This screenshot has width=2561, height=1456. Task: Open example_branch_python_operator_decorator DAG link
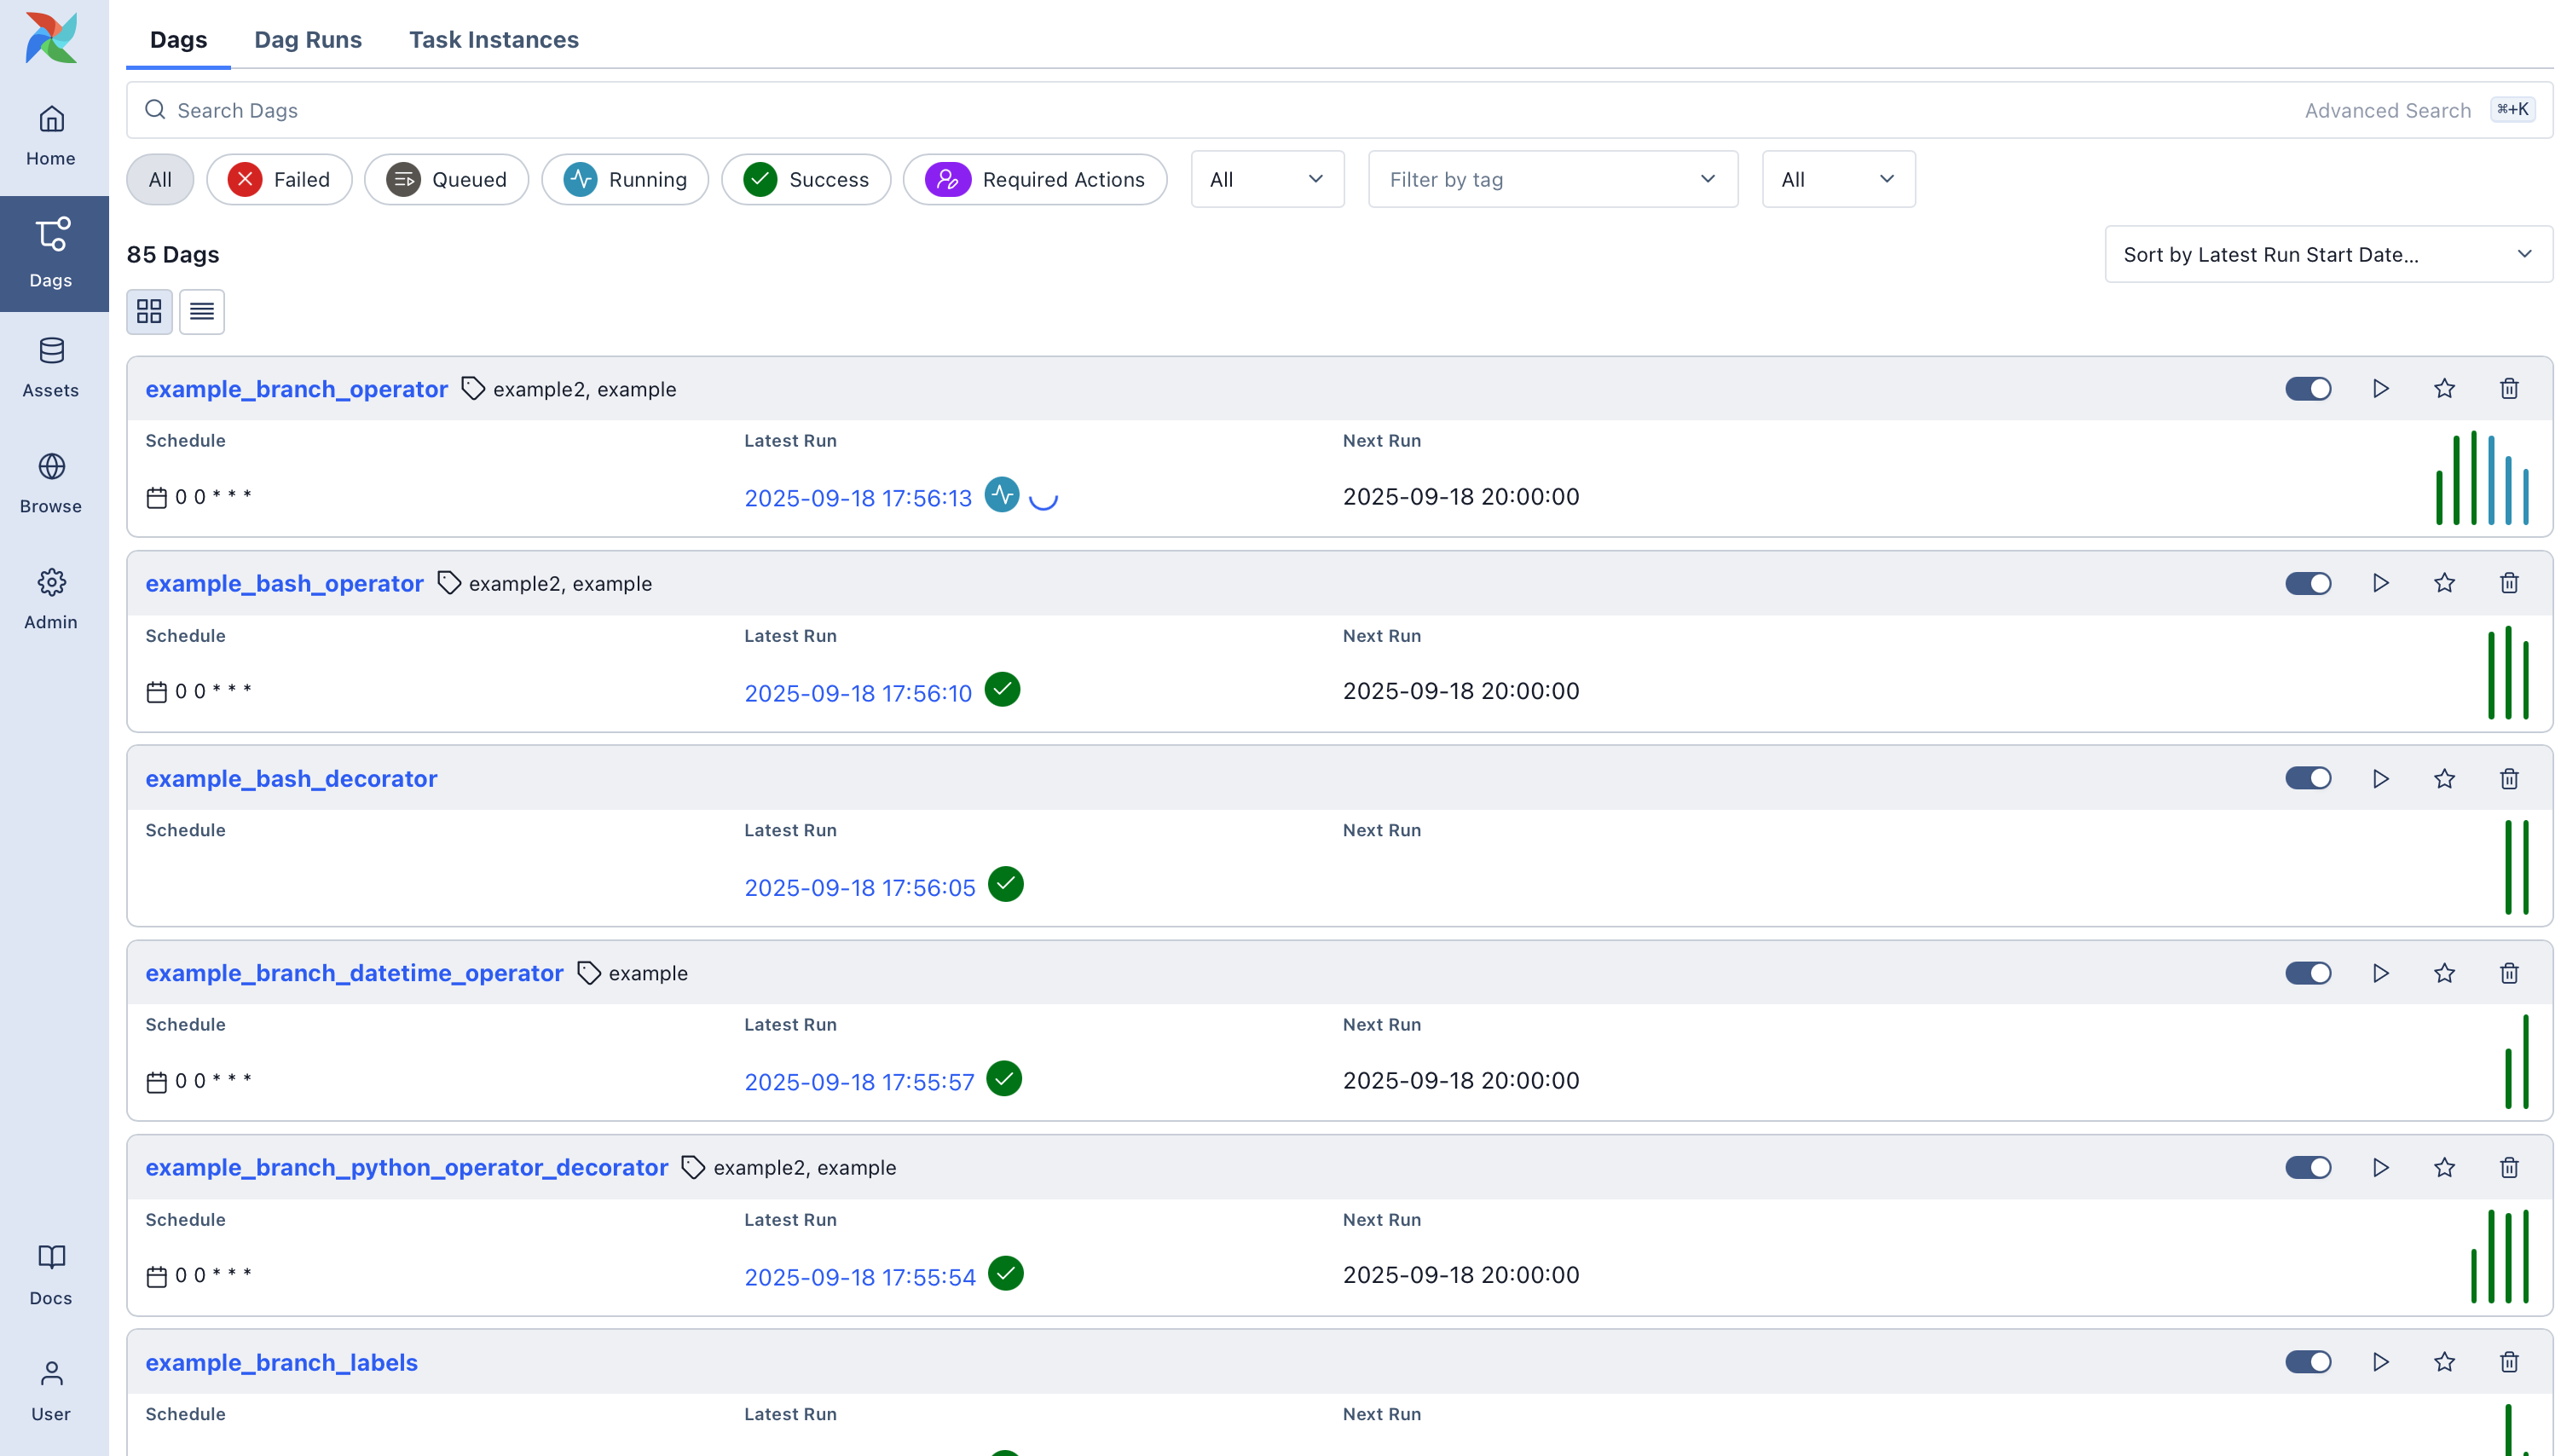[x=406, y=1167]
